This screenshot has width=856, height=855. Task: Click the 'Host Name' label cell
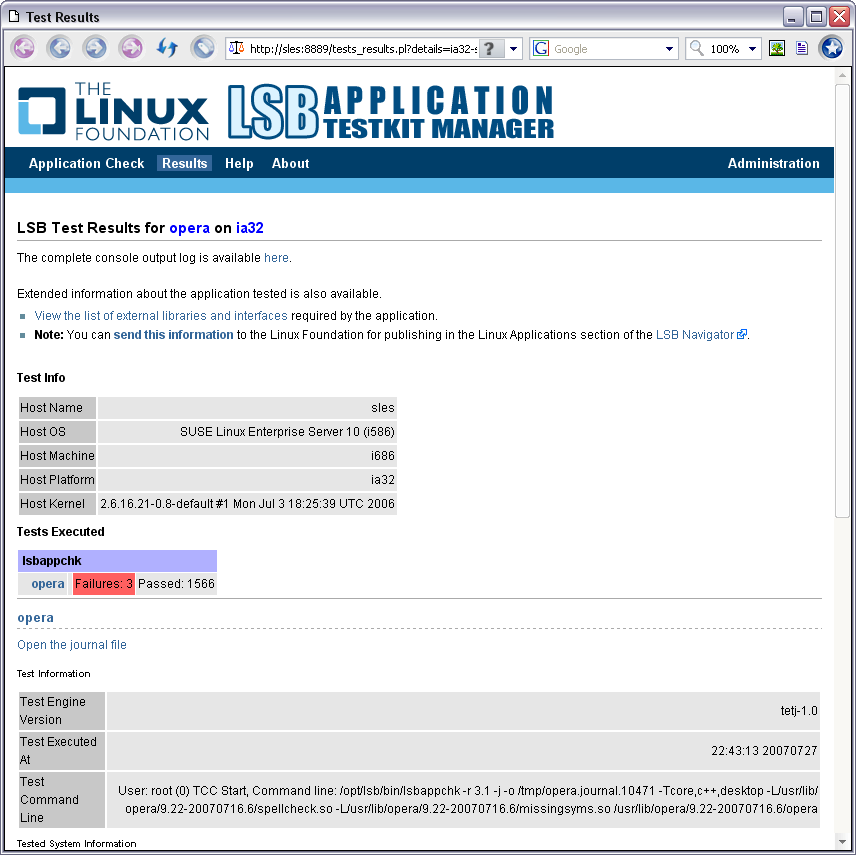pyautogui.click(x=57, y=408)
